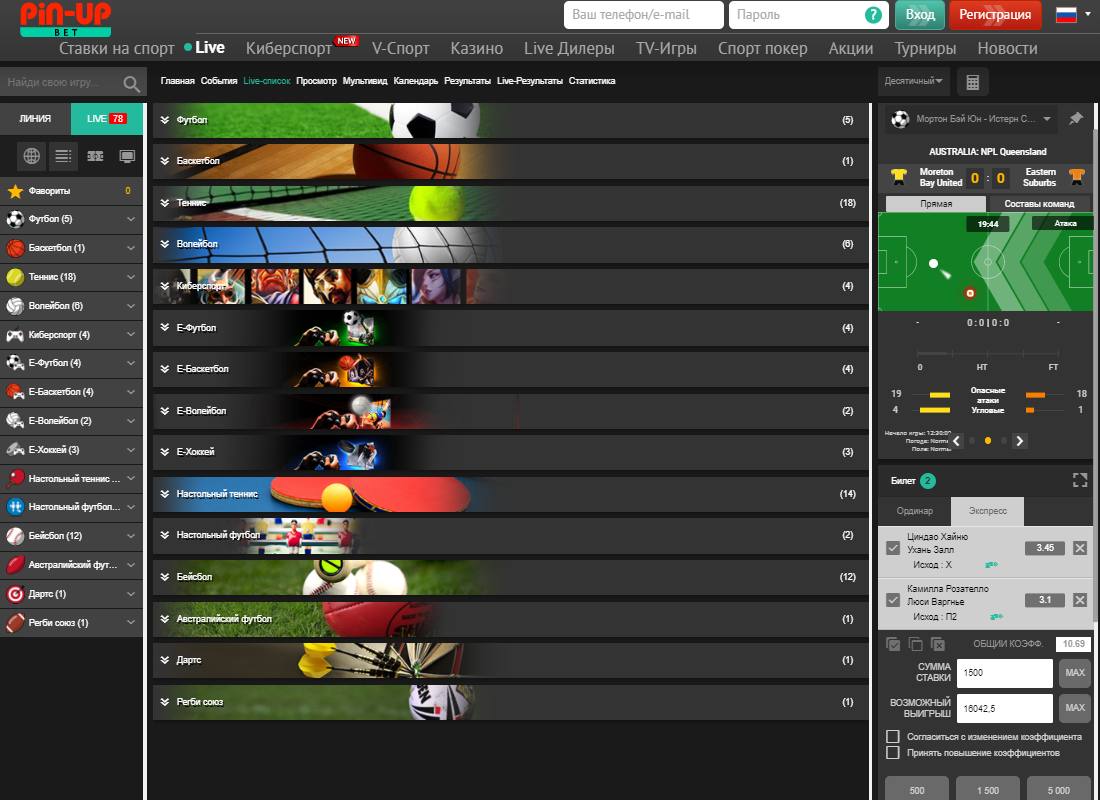
Task: Click the password help question mark icon
Action: click(x=873, y=15)
